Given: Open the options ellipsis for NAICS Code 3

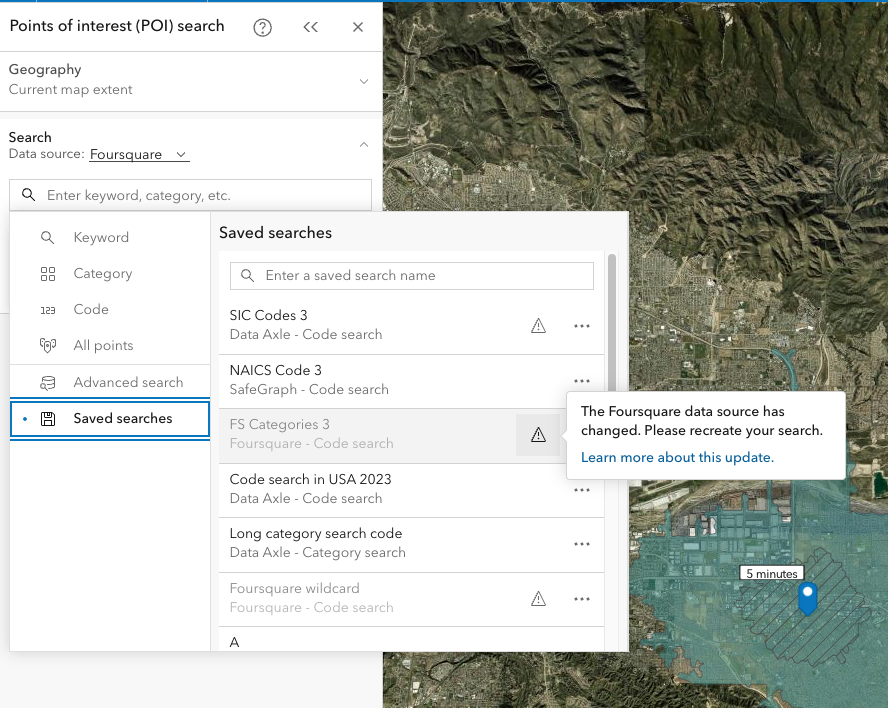Looking at the screenshot, I should point(582,380).
